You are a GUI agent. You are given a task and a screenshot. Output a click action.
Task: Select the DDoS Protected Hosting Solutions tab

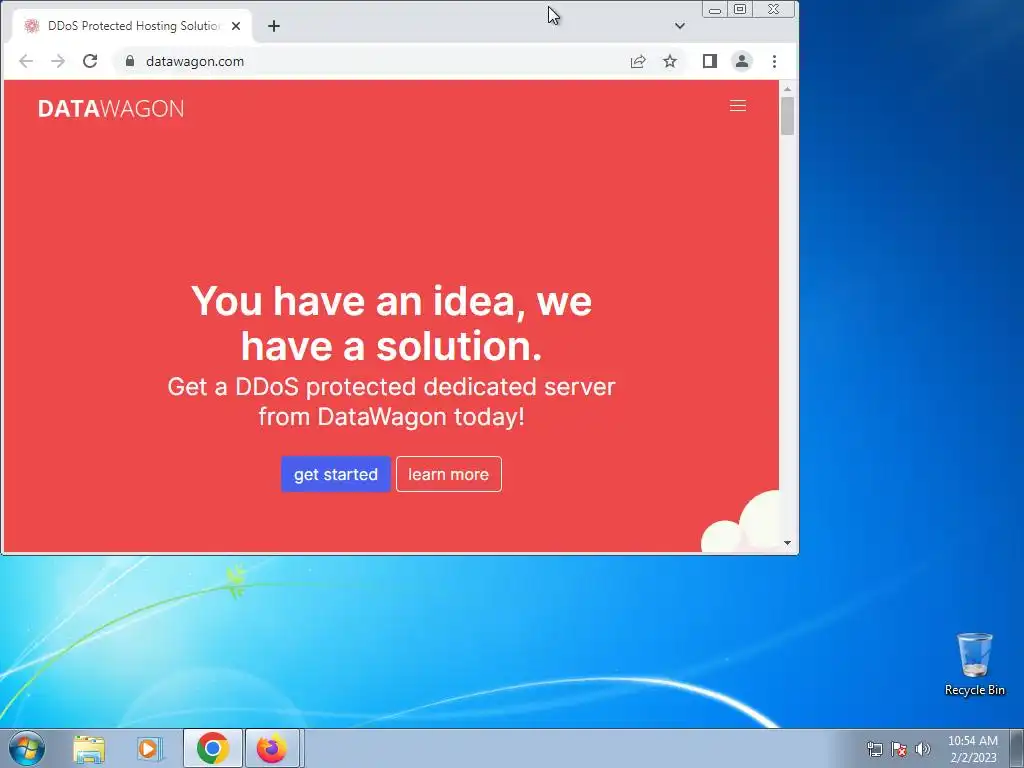pos(132,26)
